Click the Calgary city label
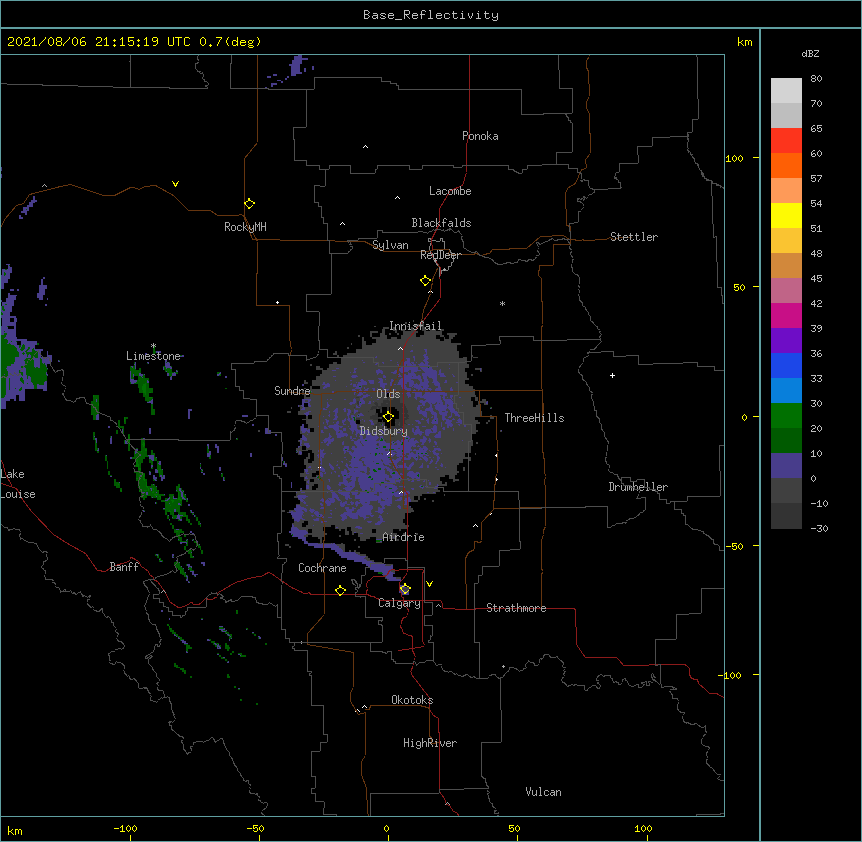The image size is (862, 842). tap(399, 603)
